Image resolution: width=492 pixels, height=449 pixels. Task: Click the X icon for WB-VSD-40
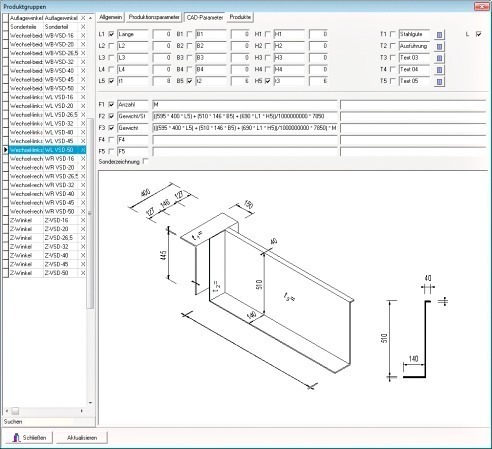click(x=83, y=71)
